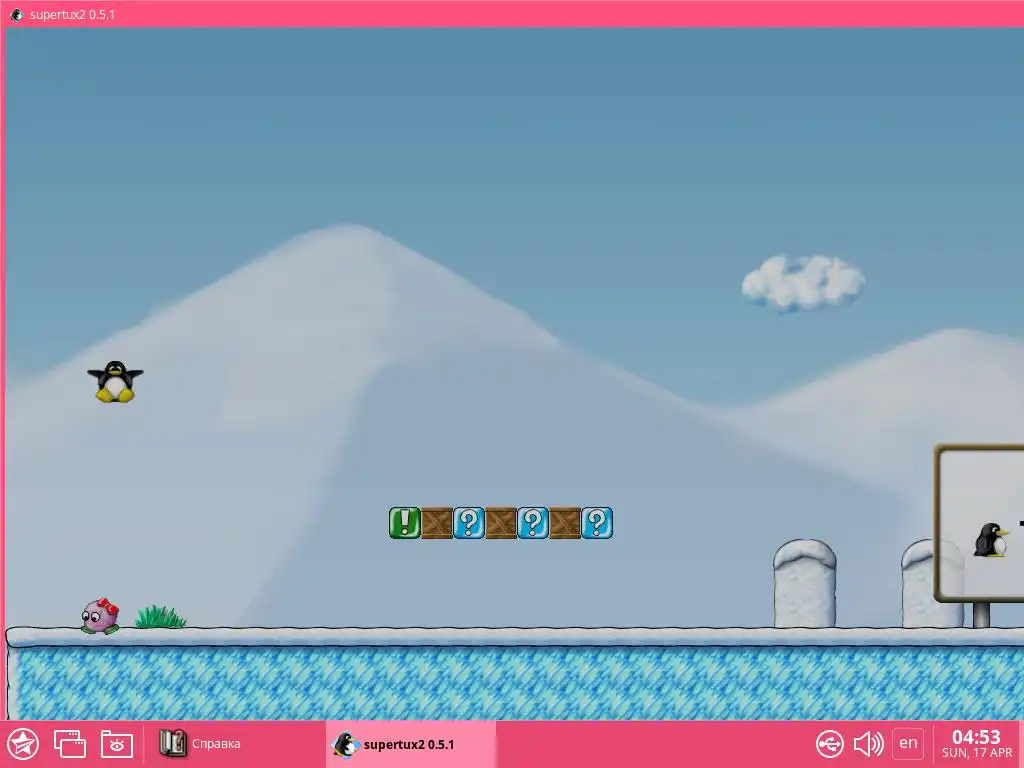This screenshot has width=1024, height=768.
Task: Click the third wooden crate block
Action: pyautogui.click(x=565, y=523)
